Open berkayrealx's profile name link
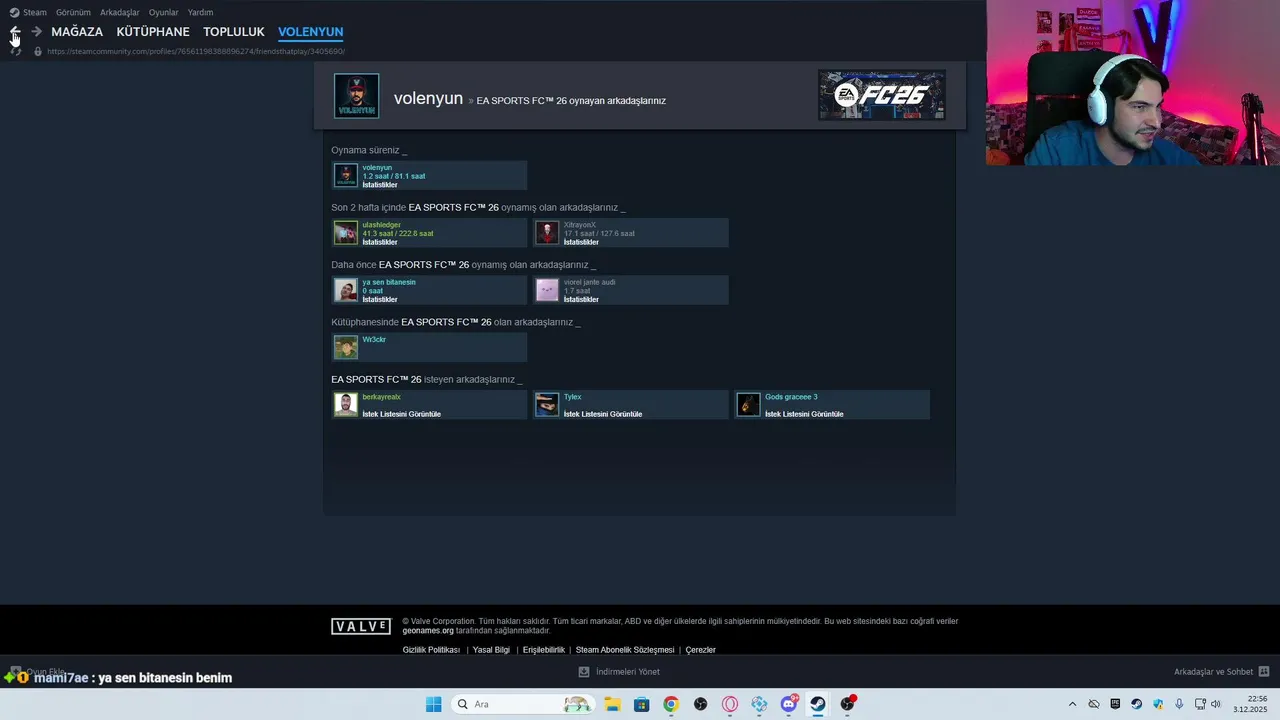The image size is (1280, 720). click(x=381, y=397)
